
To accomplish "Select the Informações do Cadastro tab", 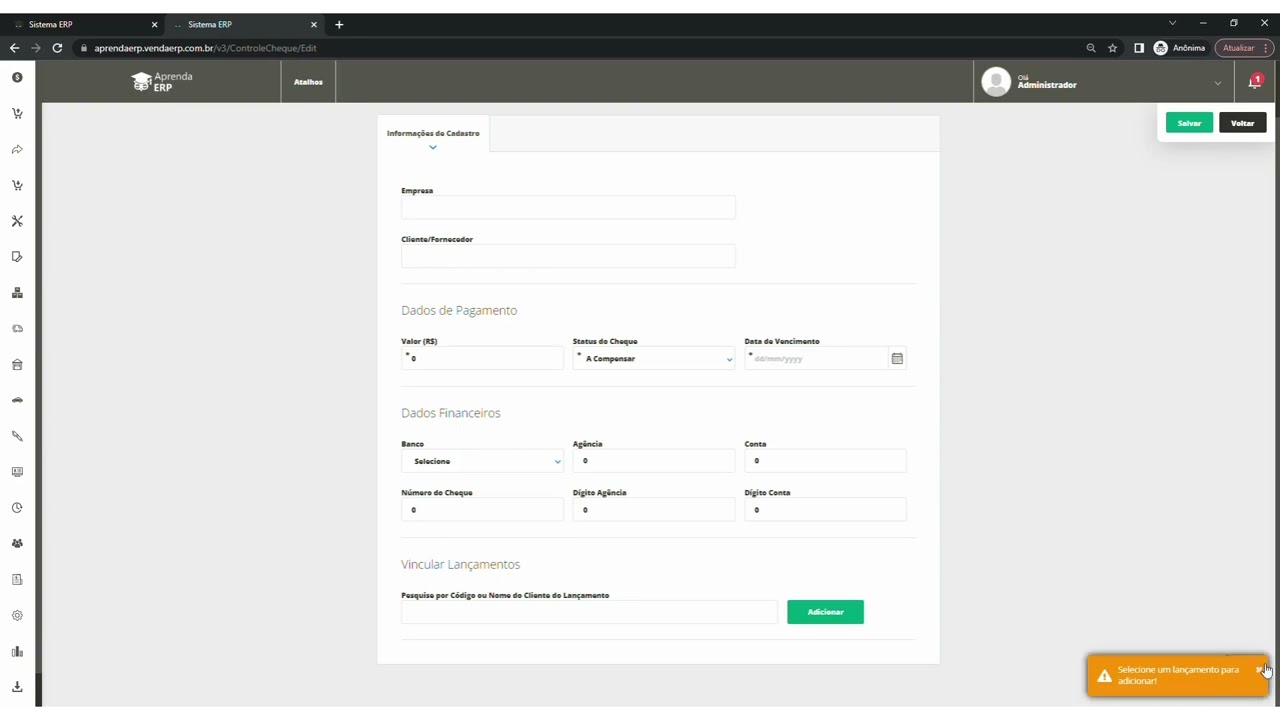I will (x=433, y=133).
